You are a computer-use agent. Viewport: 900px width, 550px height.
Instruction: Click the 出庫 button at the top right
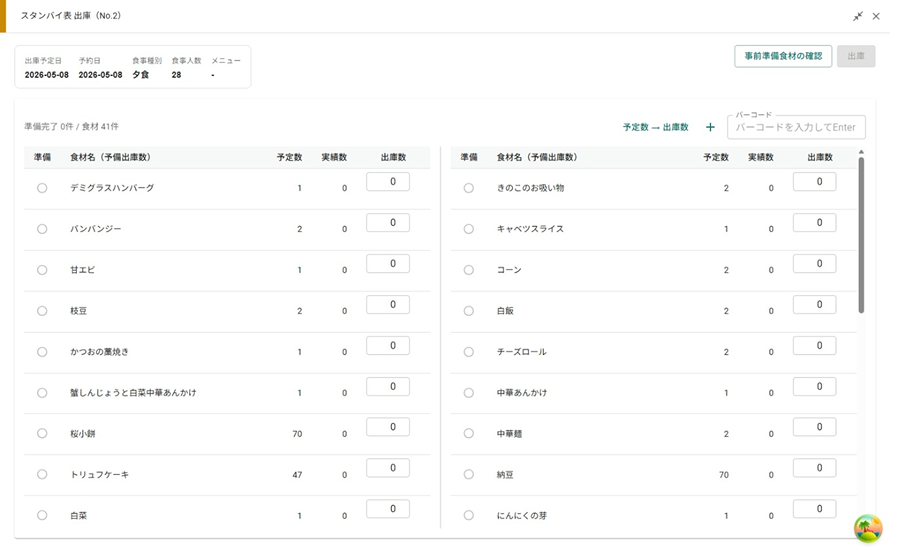[856, 56]
